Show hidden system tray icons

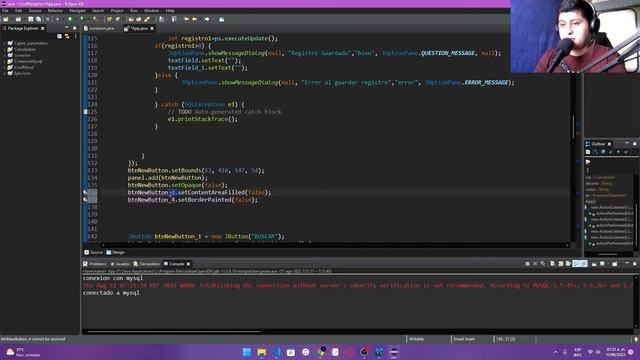(x=556, y=352)
